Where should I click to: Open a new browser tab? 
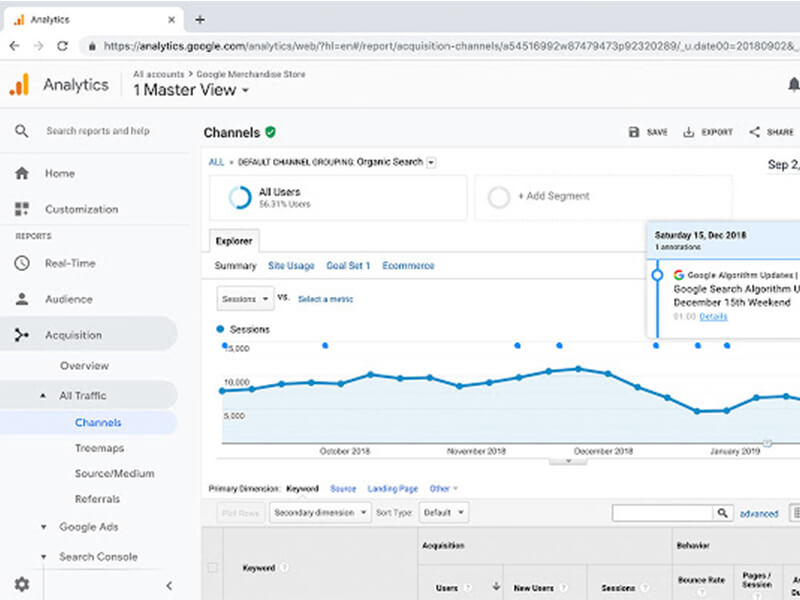tap(200, 19)
